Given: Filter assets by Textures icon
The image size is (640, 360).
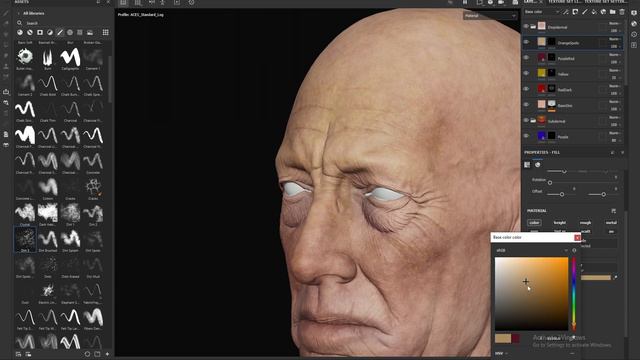Looking at the screenshot, I should point(80,32).
